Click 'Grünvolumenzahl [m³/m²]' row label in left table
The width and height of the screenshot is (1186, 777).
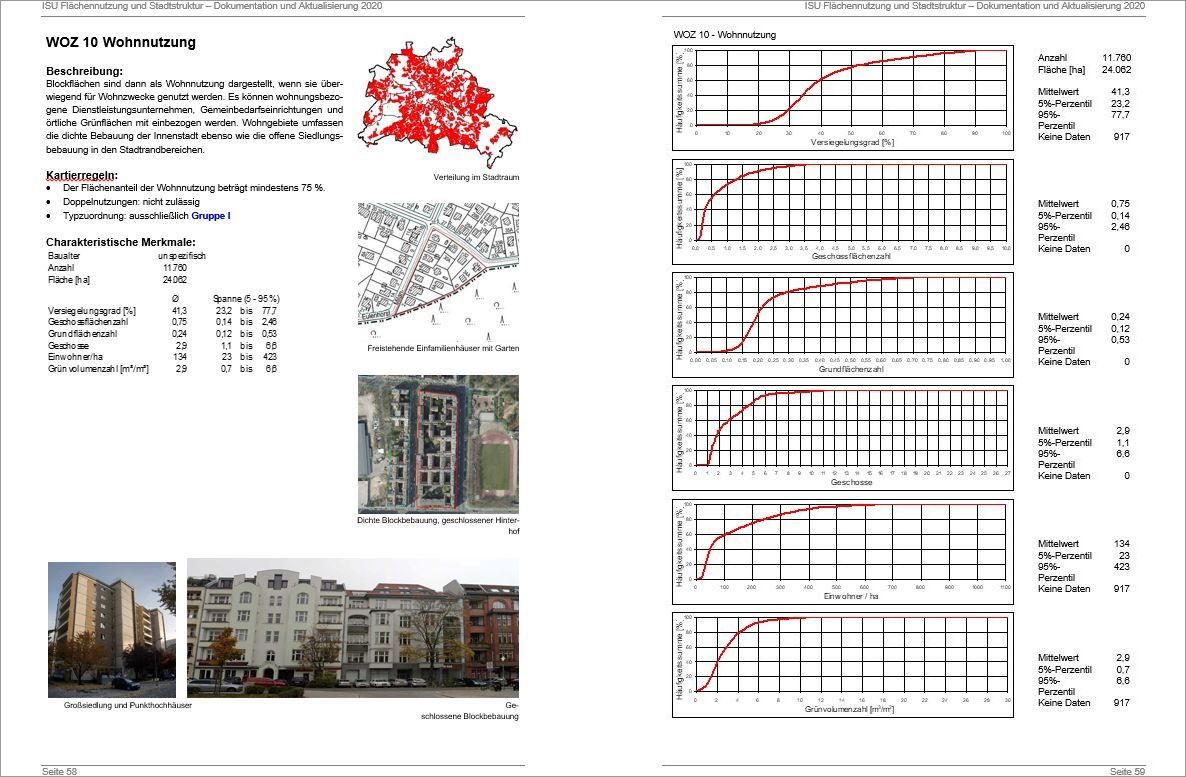coord(98,369)
